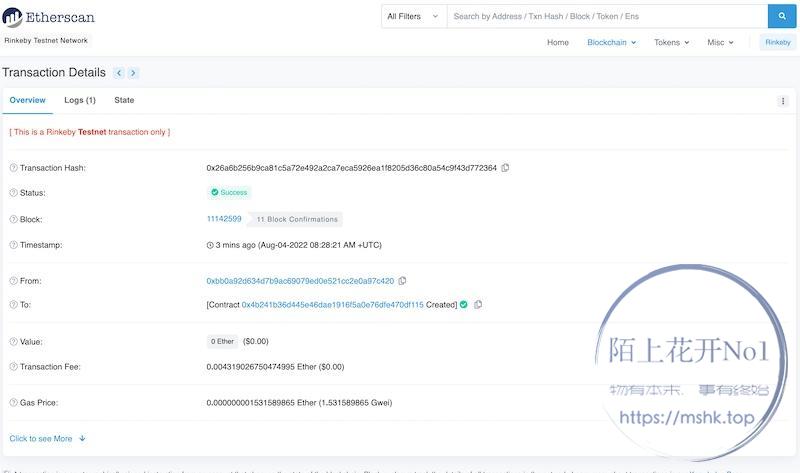This screenshot has width=800, height=473.
Task: Go to previous transaction arrow
Action: (119, 73)
